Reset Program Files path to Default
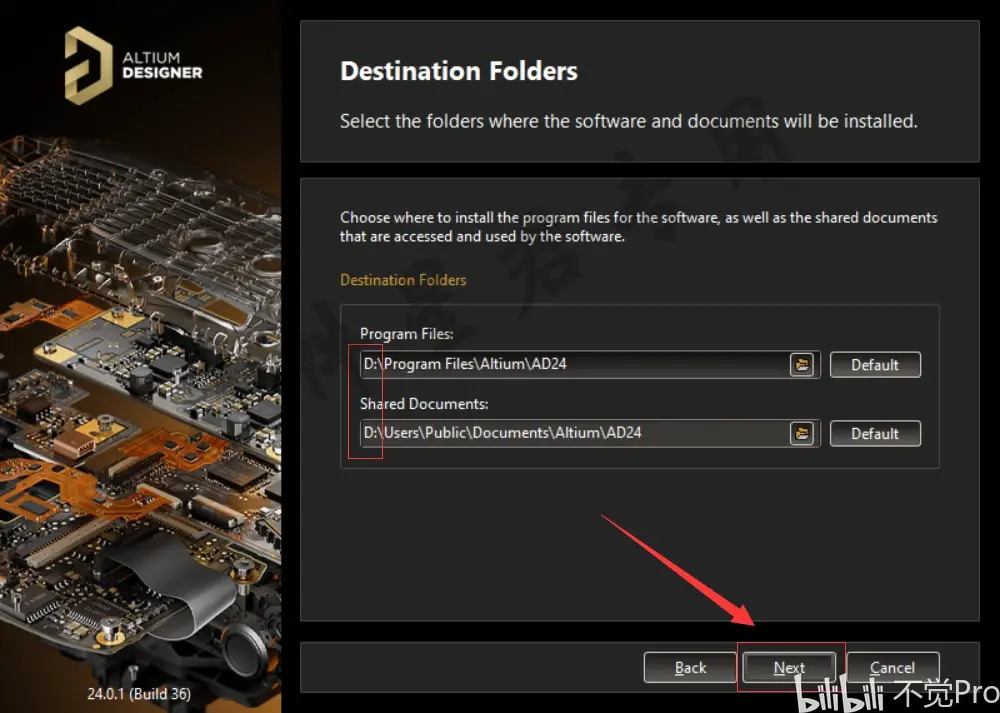The height and width of the screenshot is (713, 1000). pos(875,365)
